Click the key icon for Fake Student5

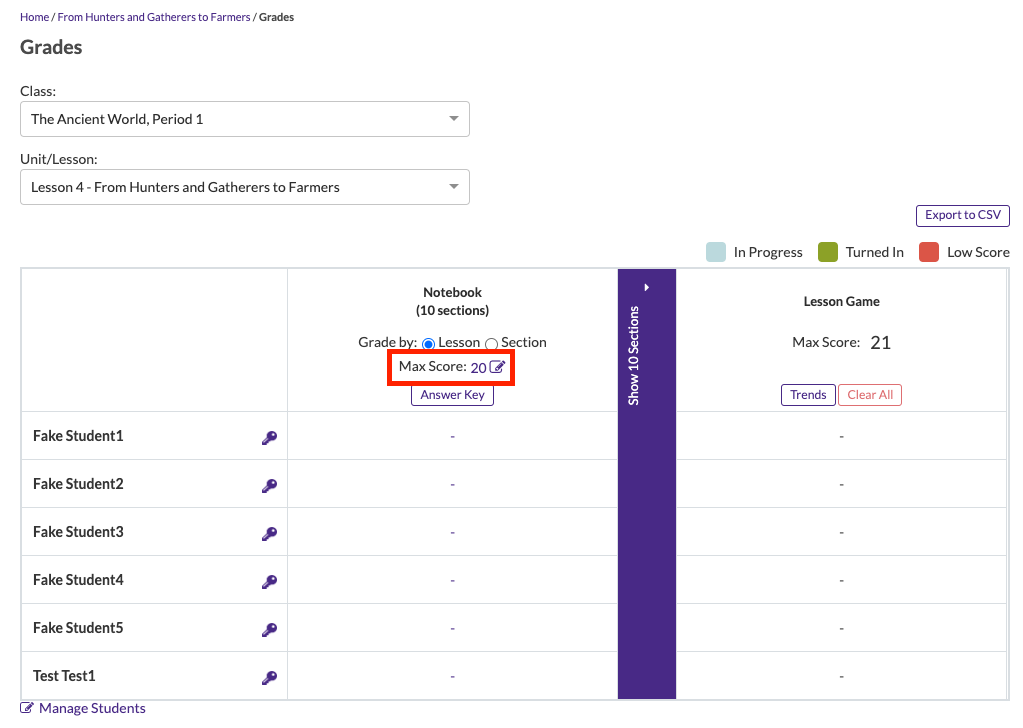(x=269, y=628)
